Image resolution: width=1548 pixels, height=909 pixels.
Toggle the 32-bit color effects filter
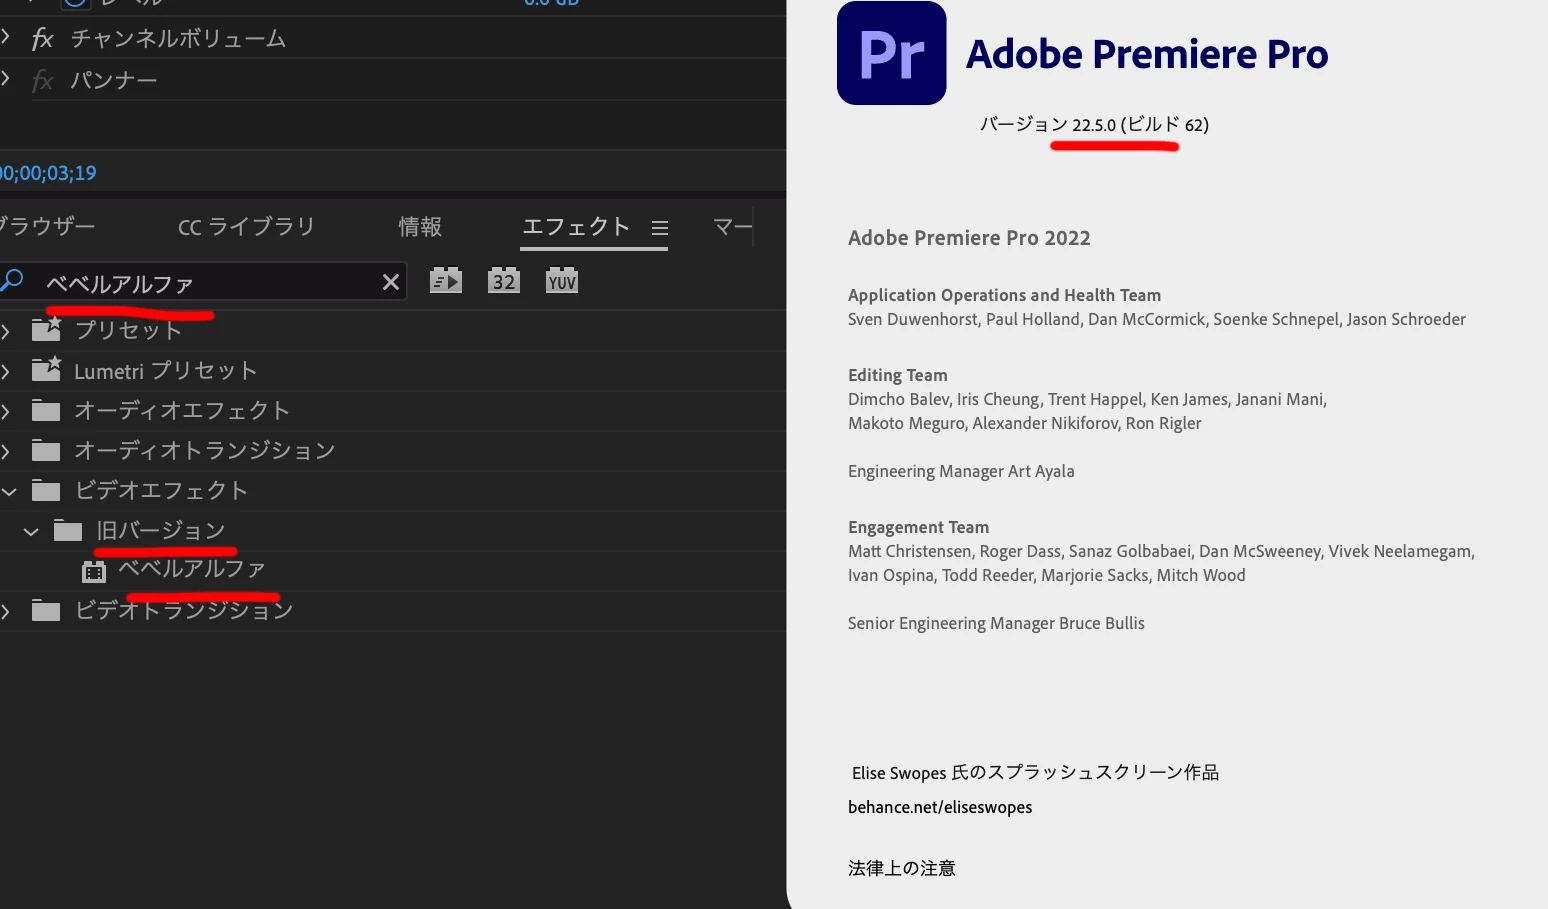pos(504,281)
